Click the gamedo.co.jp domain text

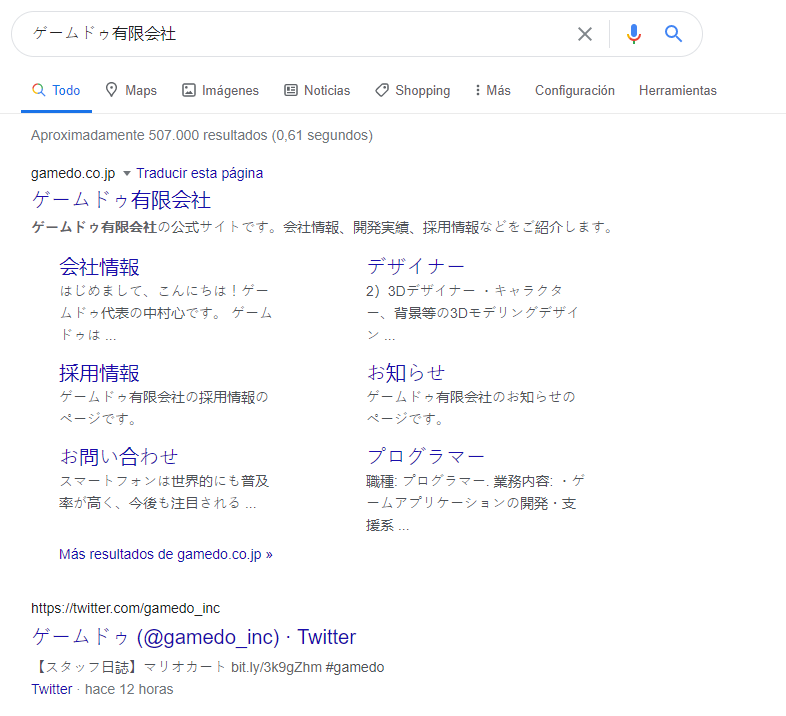click(73, 173)
